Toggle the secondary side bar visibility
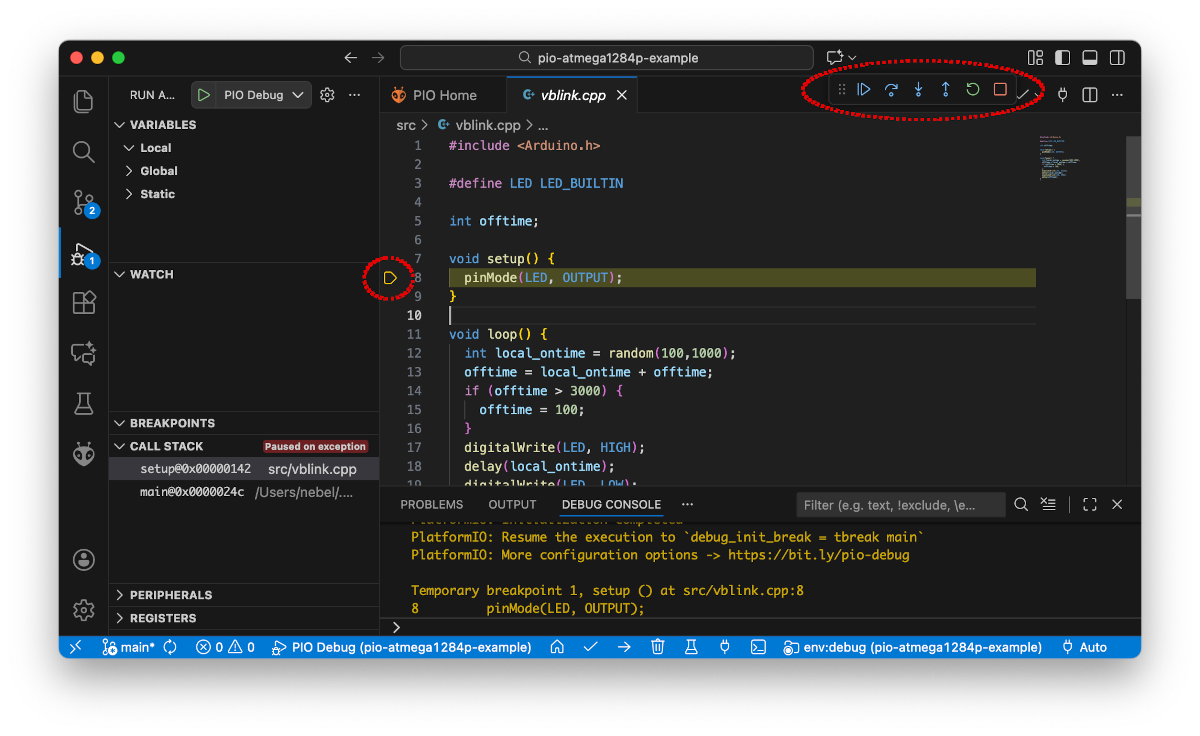Viewport: 1200px width, 736px height. click(1117, 58)
